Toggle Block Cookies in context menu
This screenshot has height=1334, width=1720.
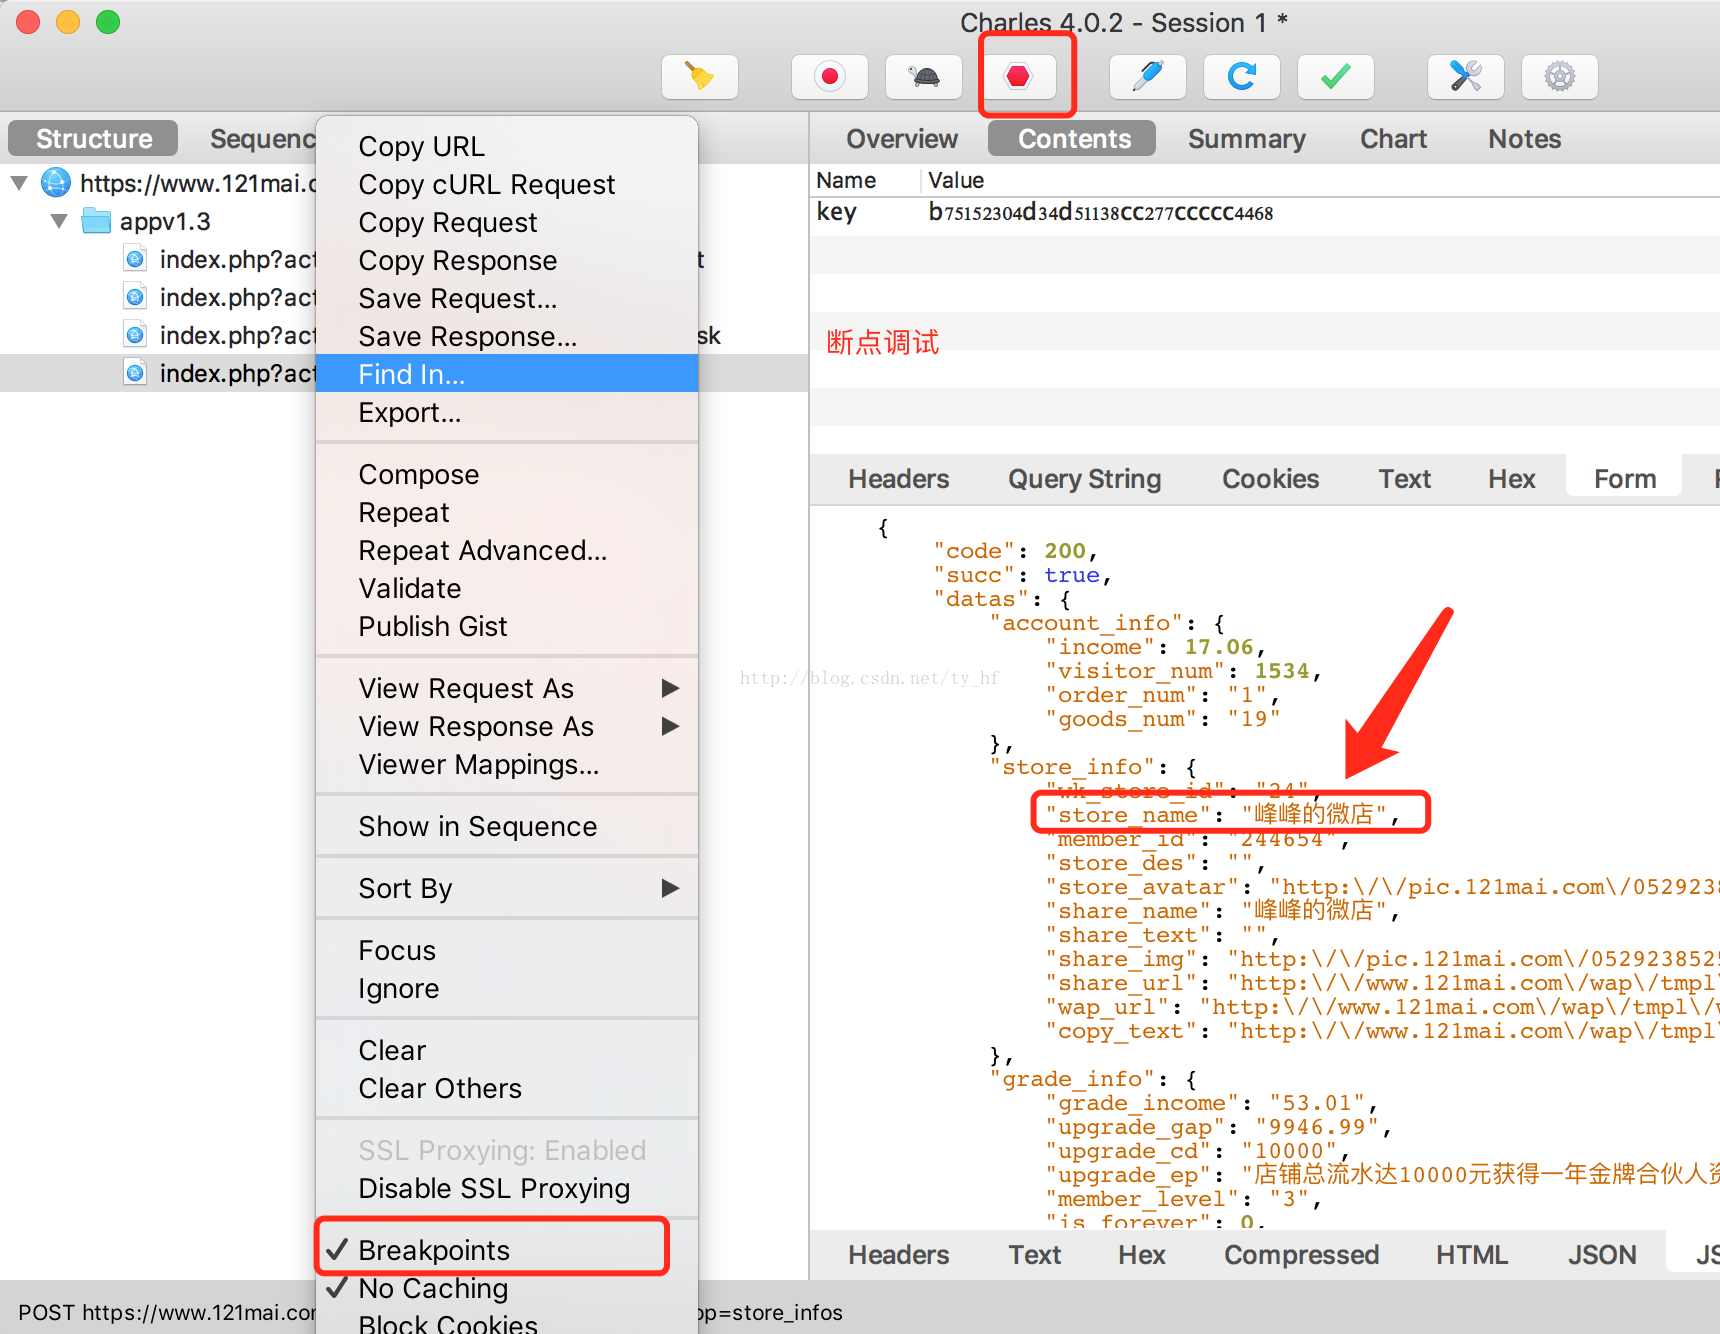click(x=507, y=1323)
